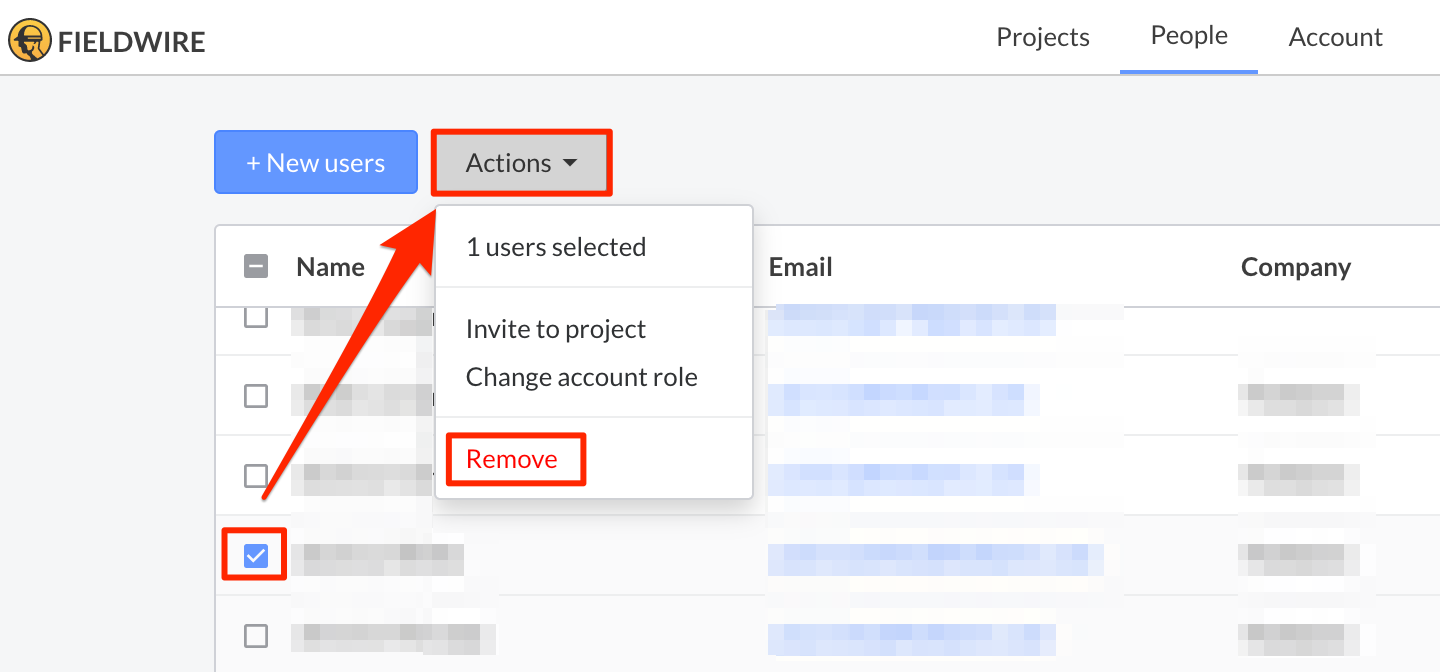Choose Change account role option
Image resolution: width=1440 pixels, height=672 pixels.
(581, 377)
